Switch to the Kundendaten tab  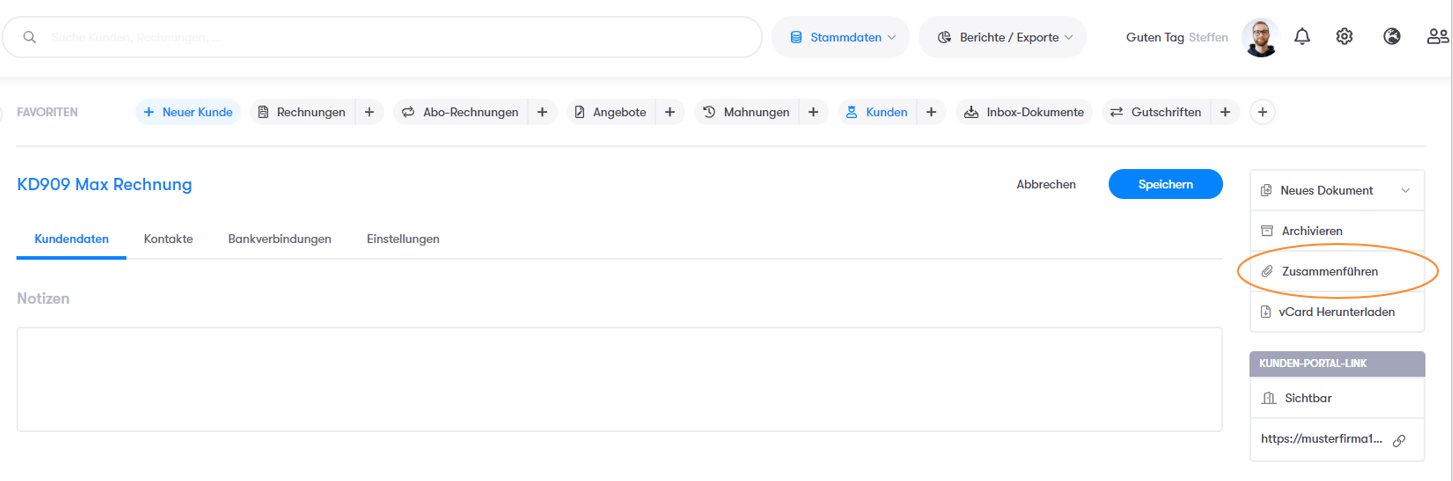71,239
